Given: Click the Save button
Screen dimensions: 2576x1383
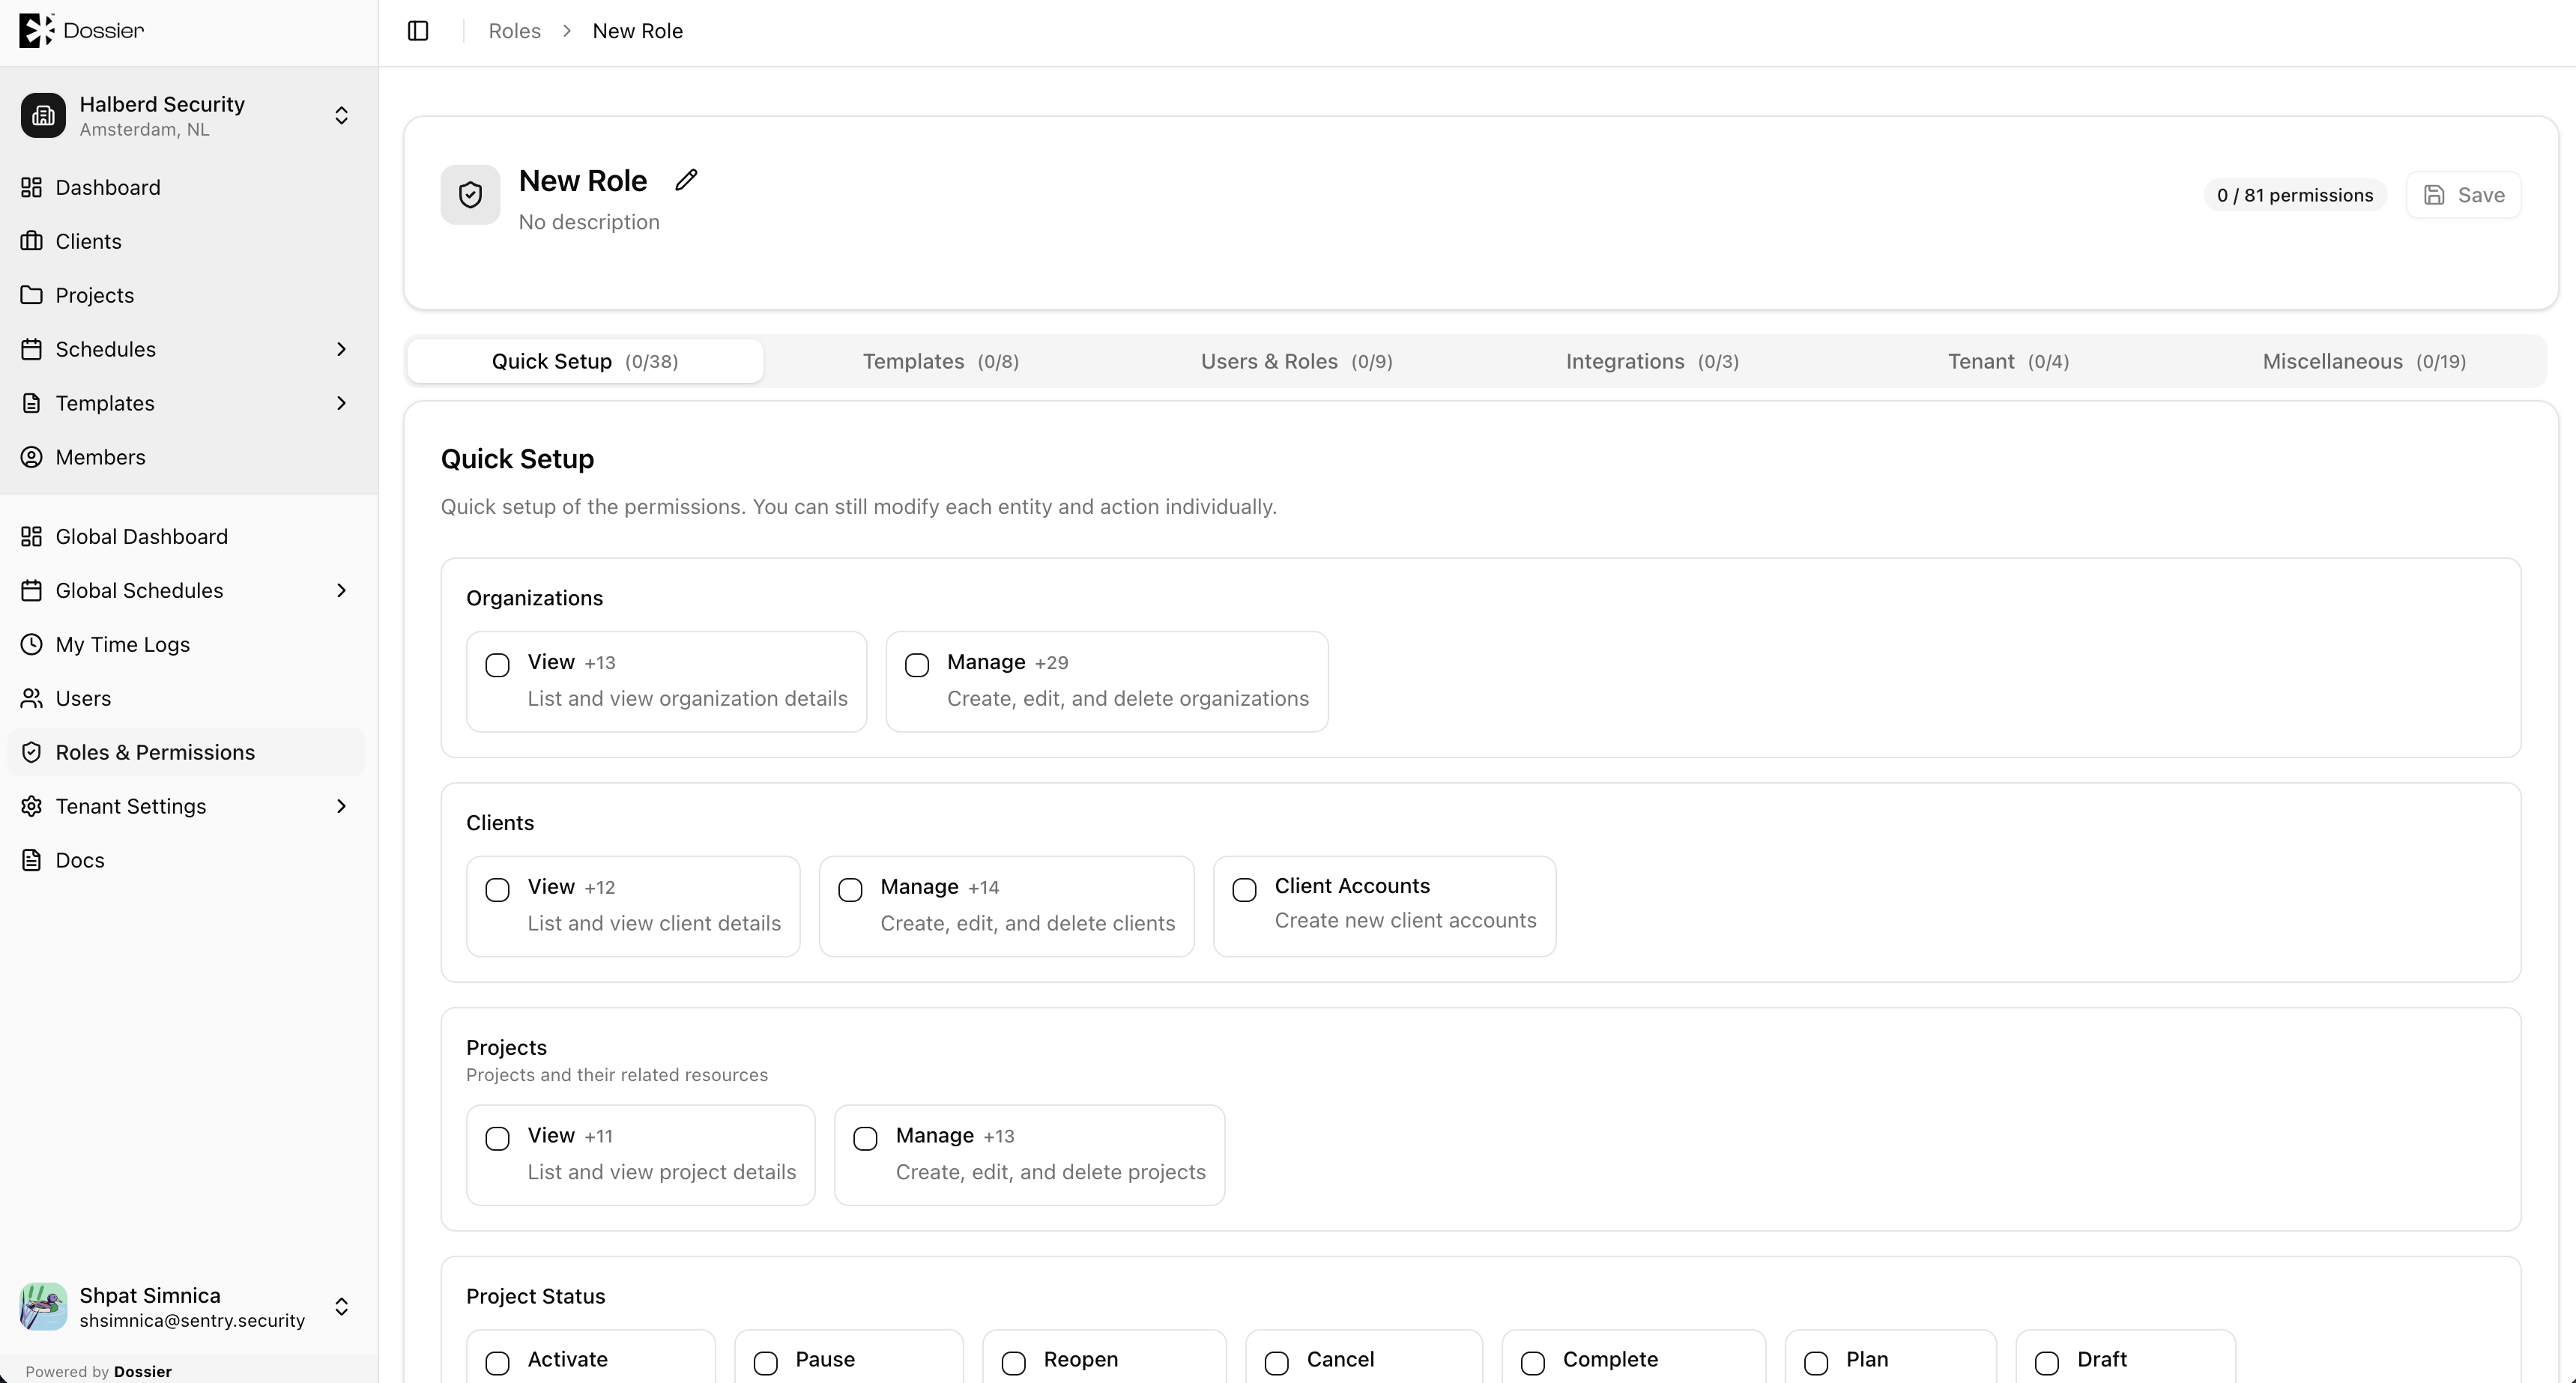Looking at the screenshot, I should pyautogui.click(x=2463, y=195).
